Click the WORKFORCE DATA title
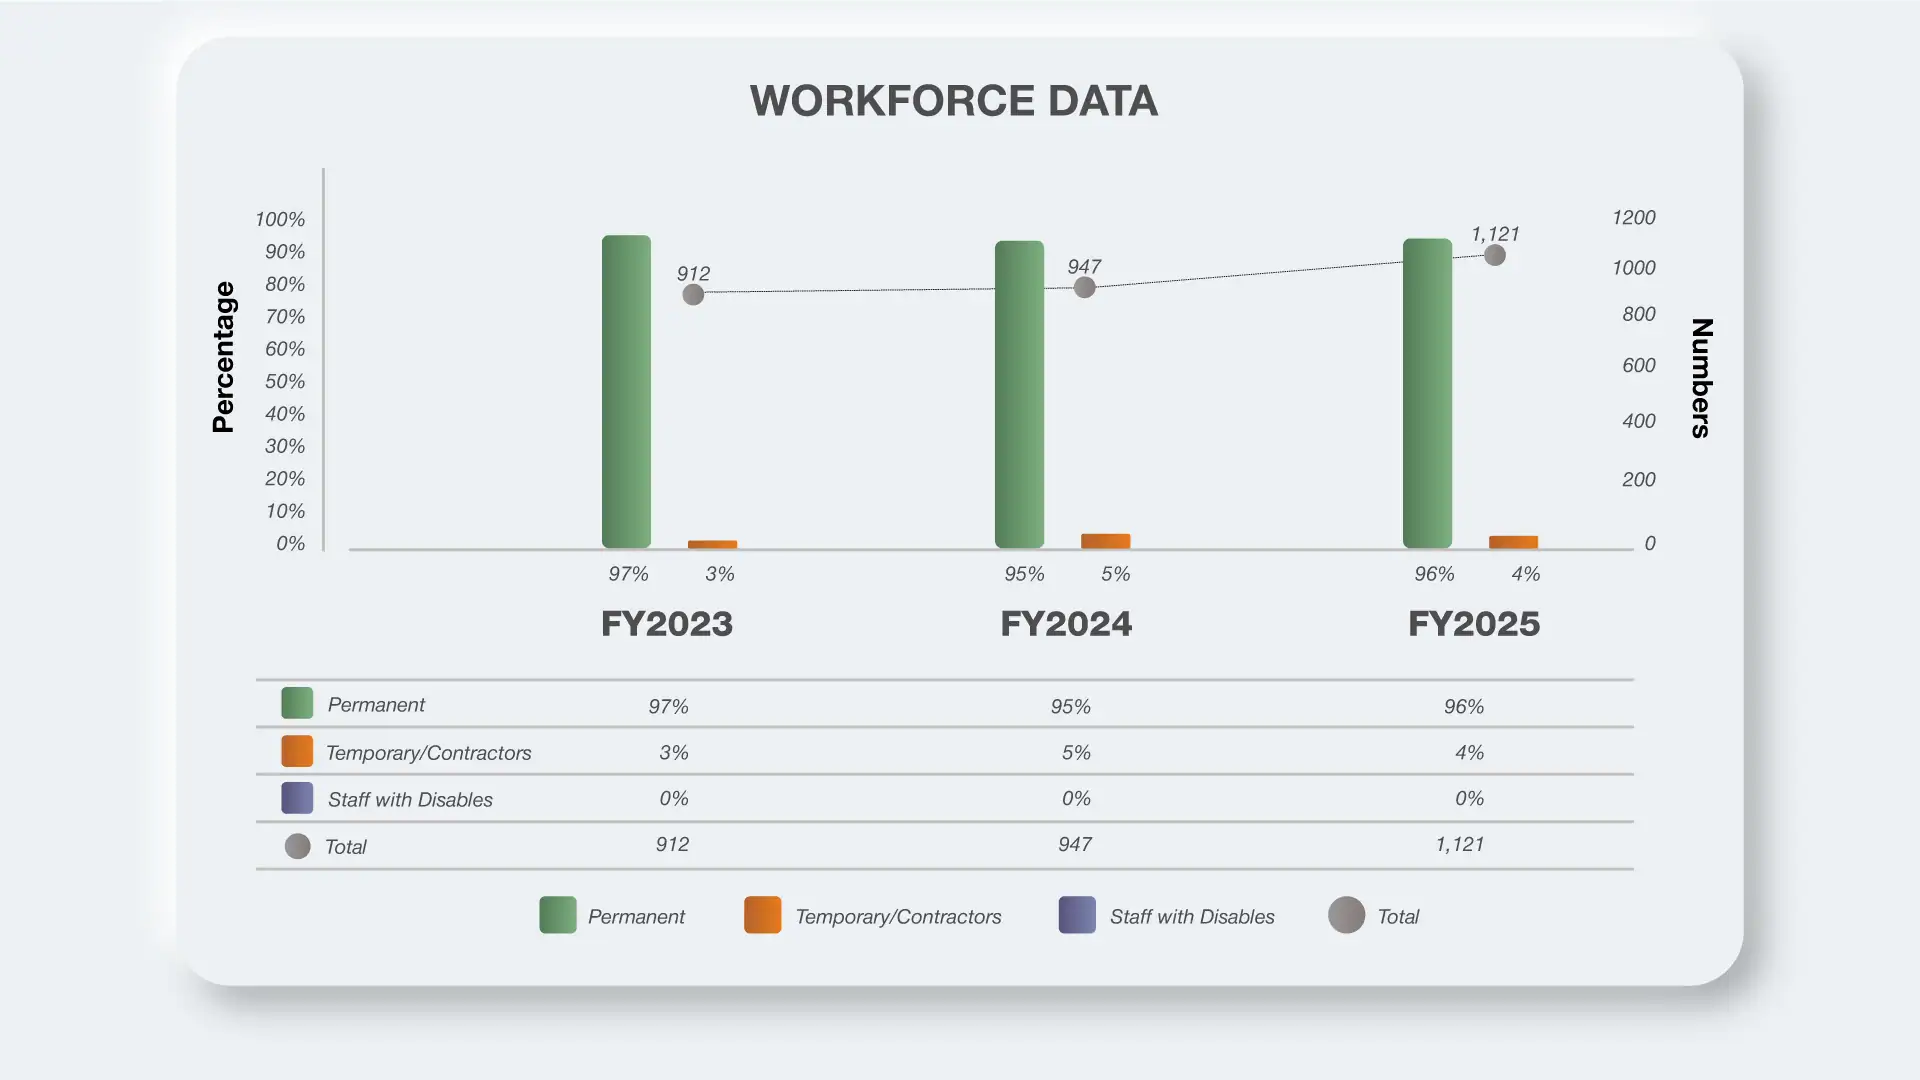This screenshot has width=1920, height=1080. tap(954, 101)
